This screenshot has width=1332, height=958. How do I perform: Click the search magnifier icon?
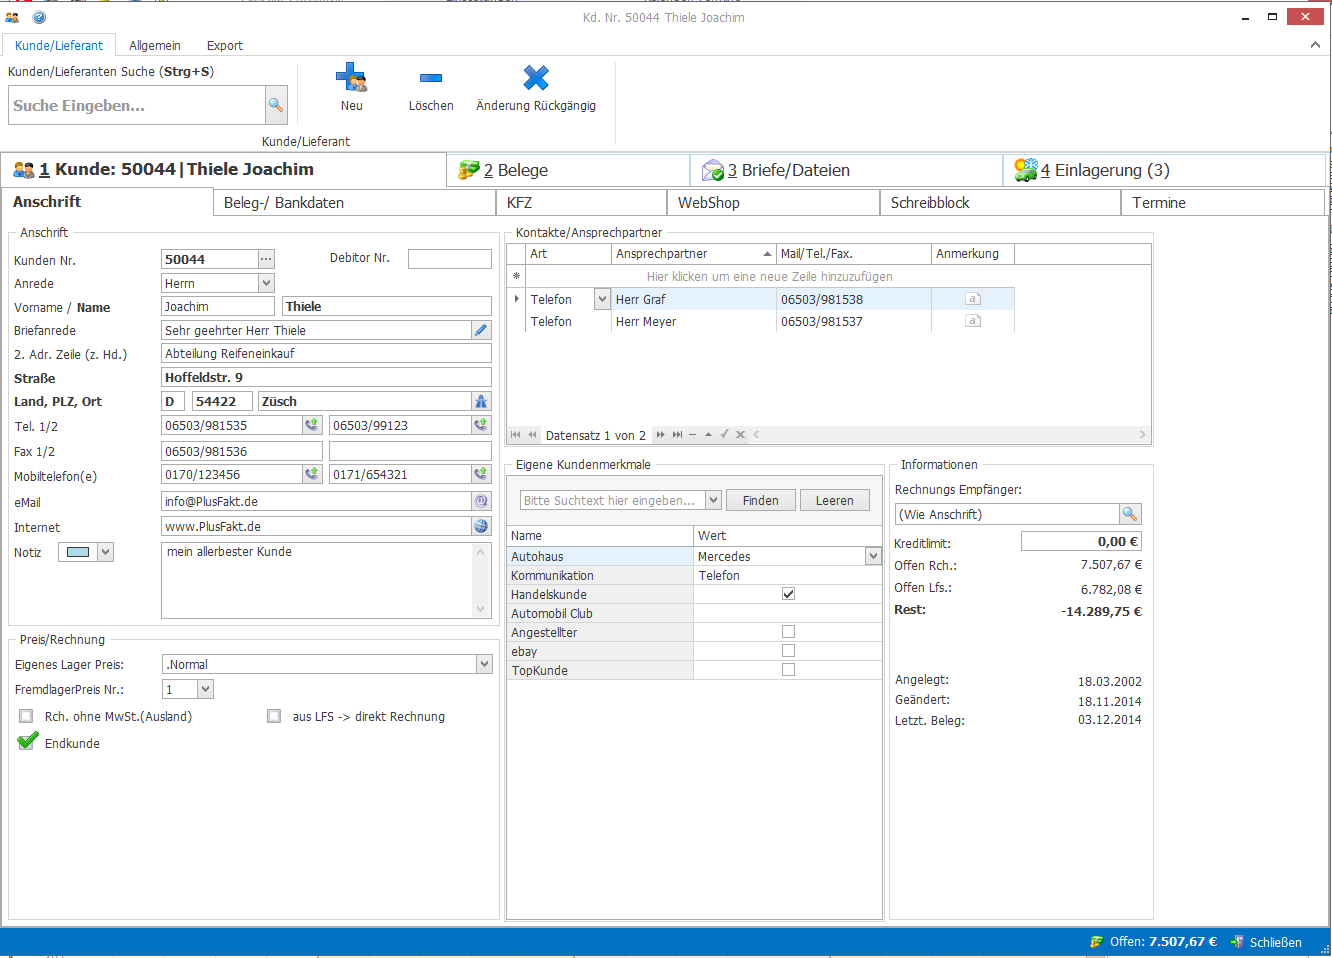point(275,105)
